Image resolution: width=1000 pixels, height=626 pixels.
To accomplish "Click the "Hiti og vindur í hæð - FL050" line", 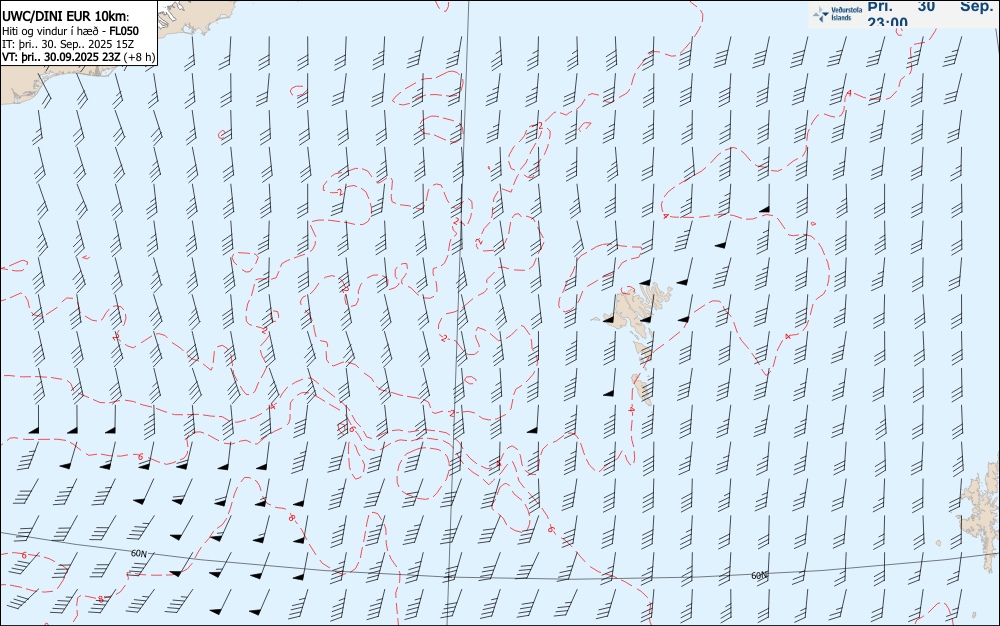I will click(x=70, y=31).
